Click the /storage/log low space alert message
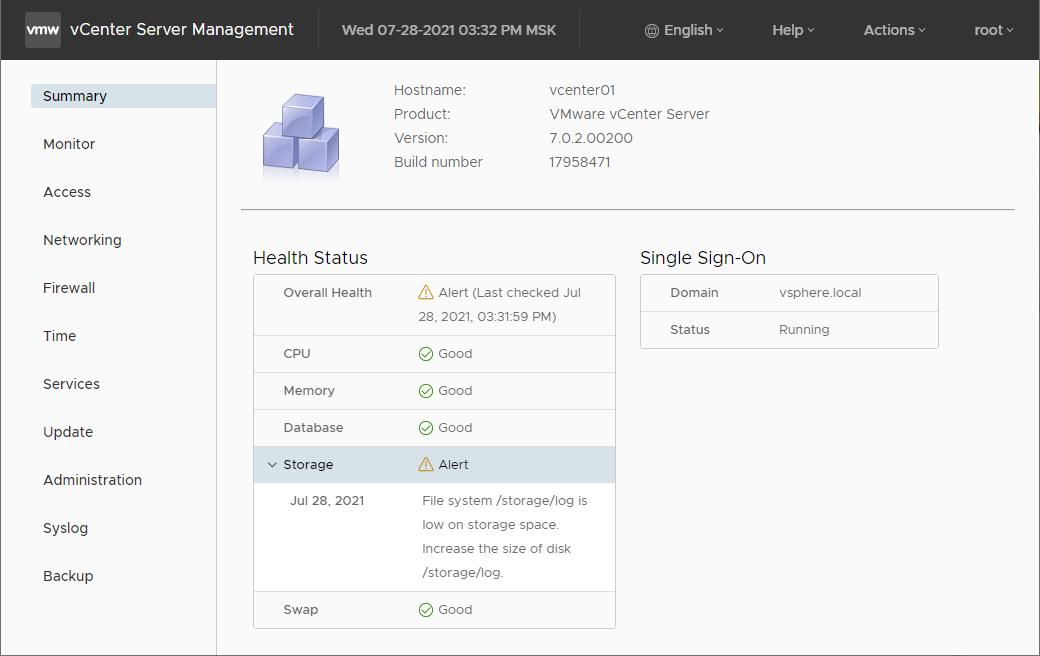Viewport: 1040px width, 656px height. coord(505,536)
